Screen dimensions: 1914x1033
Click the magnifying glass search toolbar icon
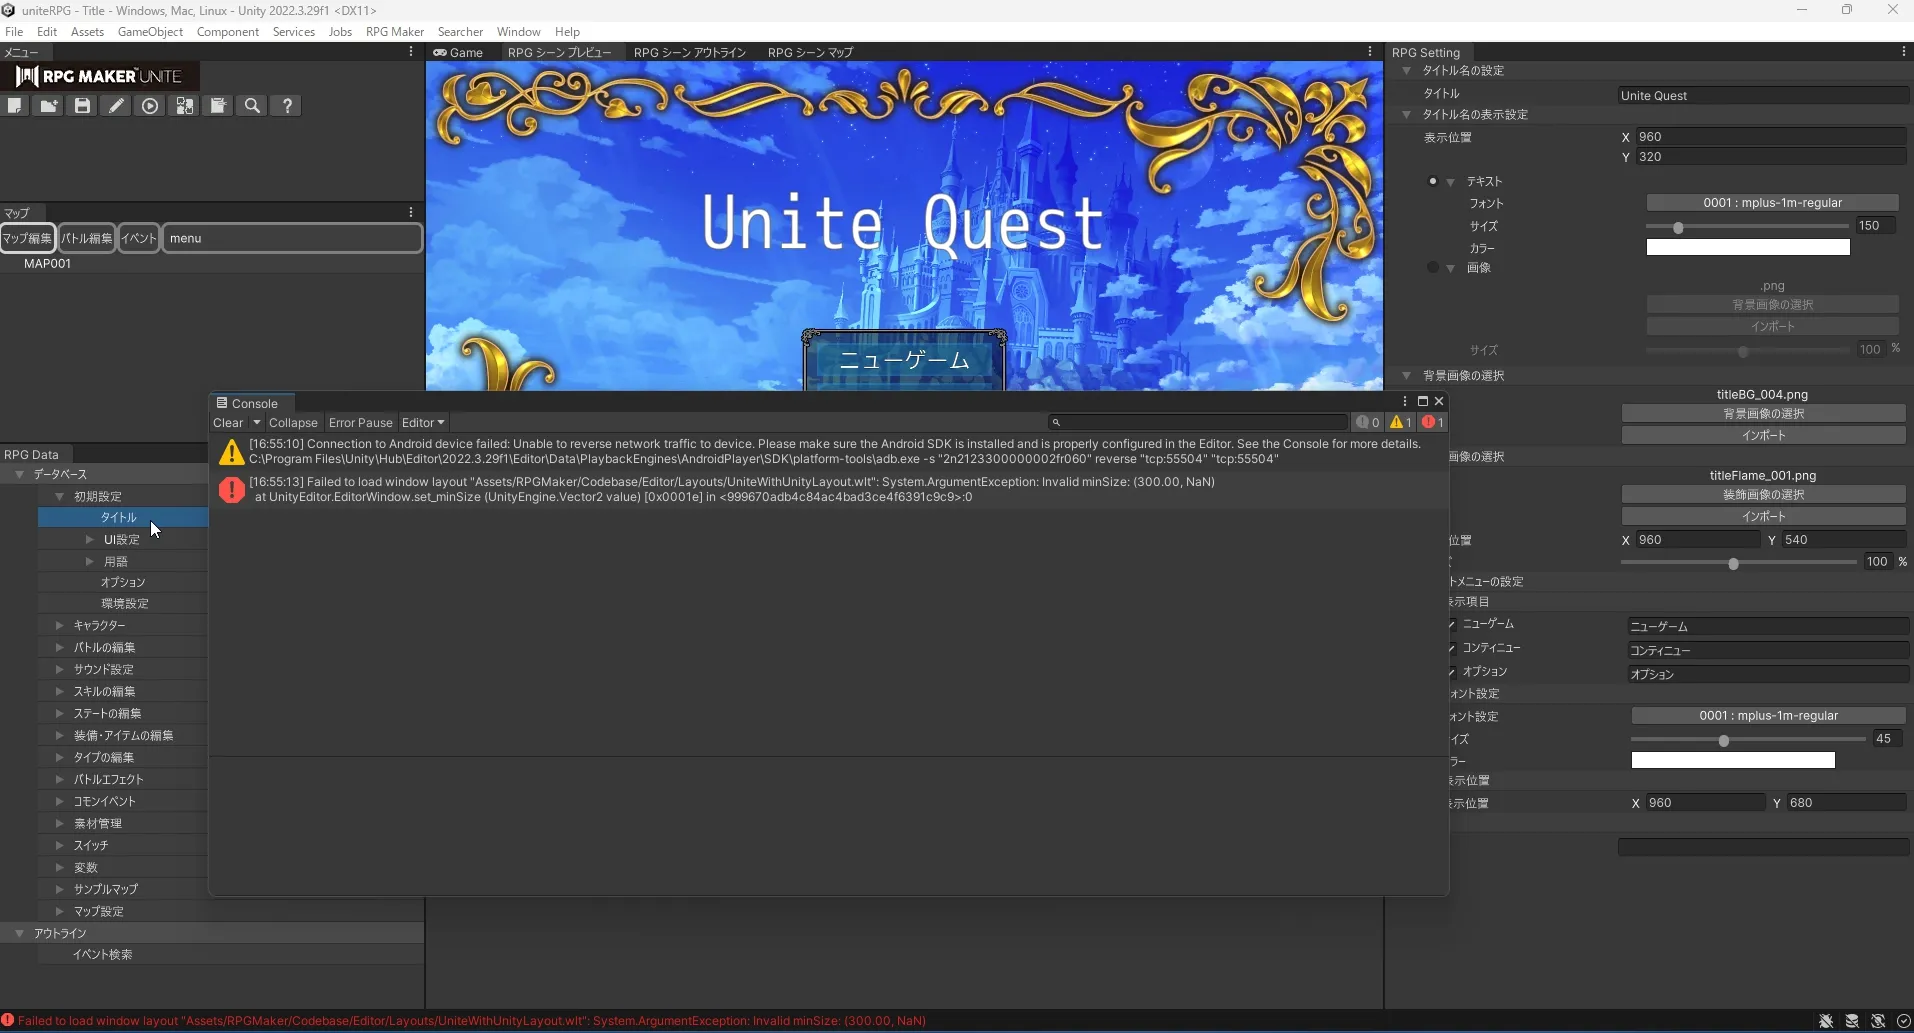tap(252, 106)
